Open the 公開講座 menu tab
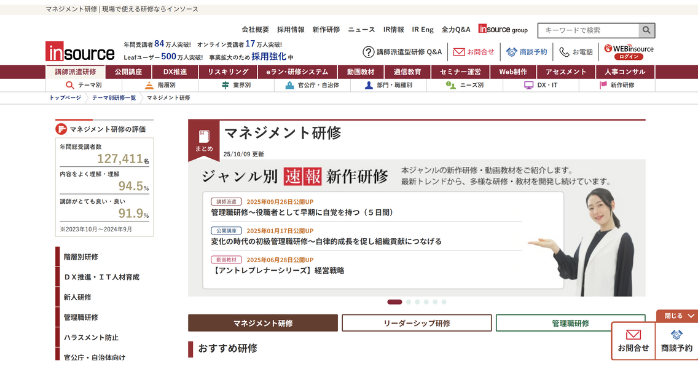698x365 pixels. (128, 72)
